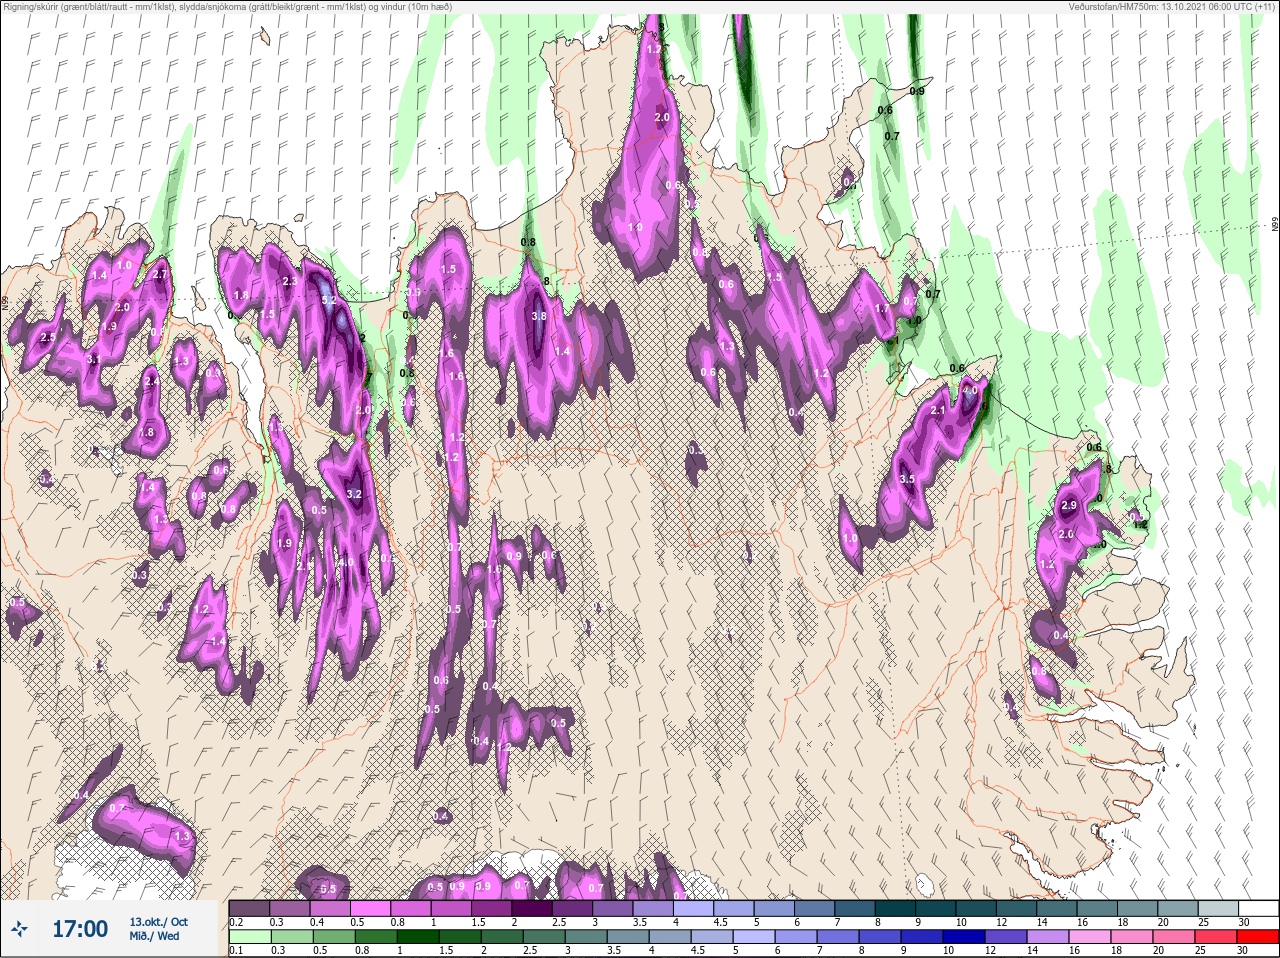This screenshot has width=1280, height=958.
Task: Select the bright pink swatch above 0.5, upper row
Action: [371, 908]
